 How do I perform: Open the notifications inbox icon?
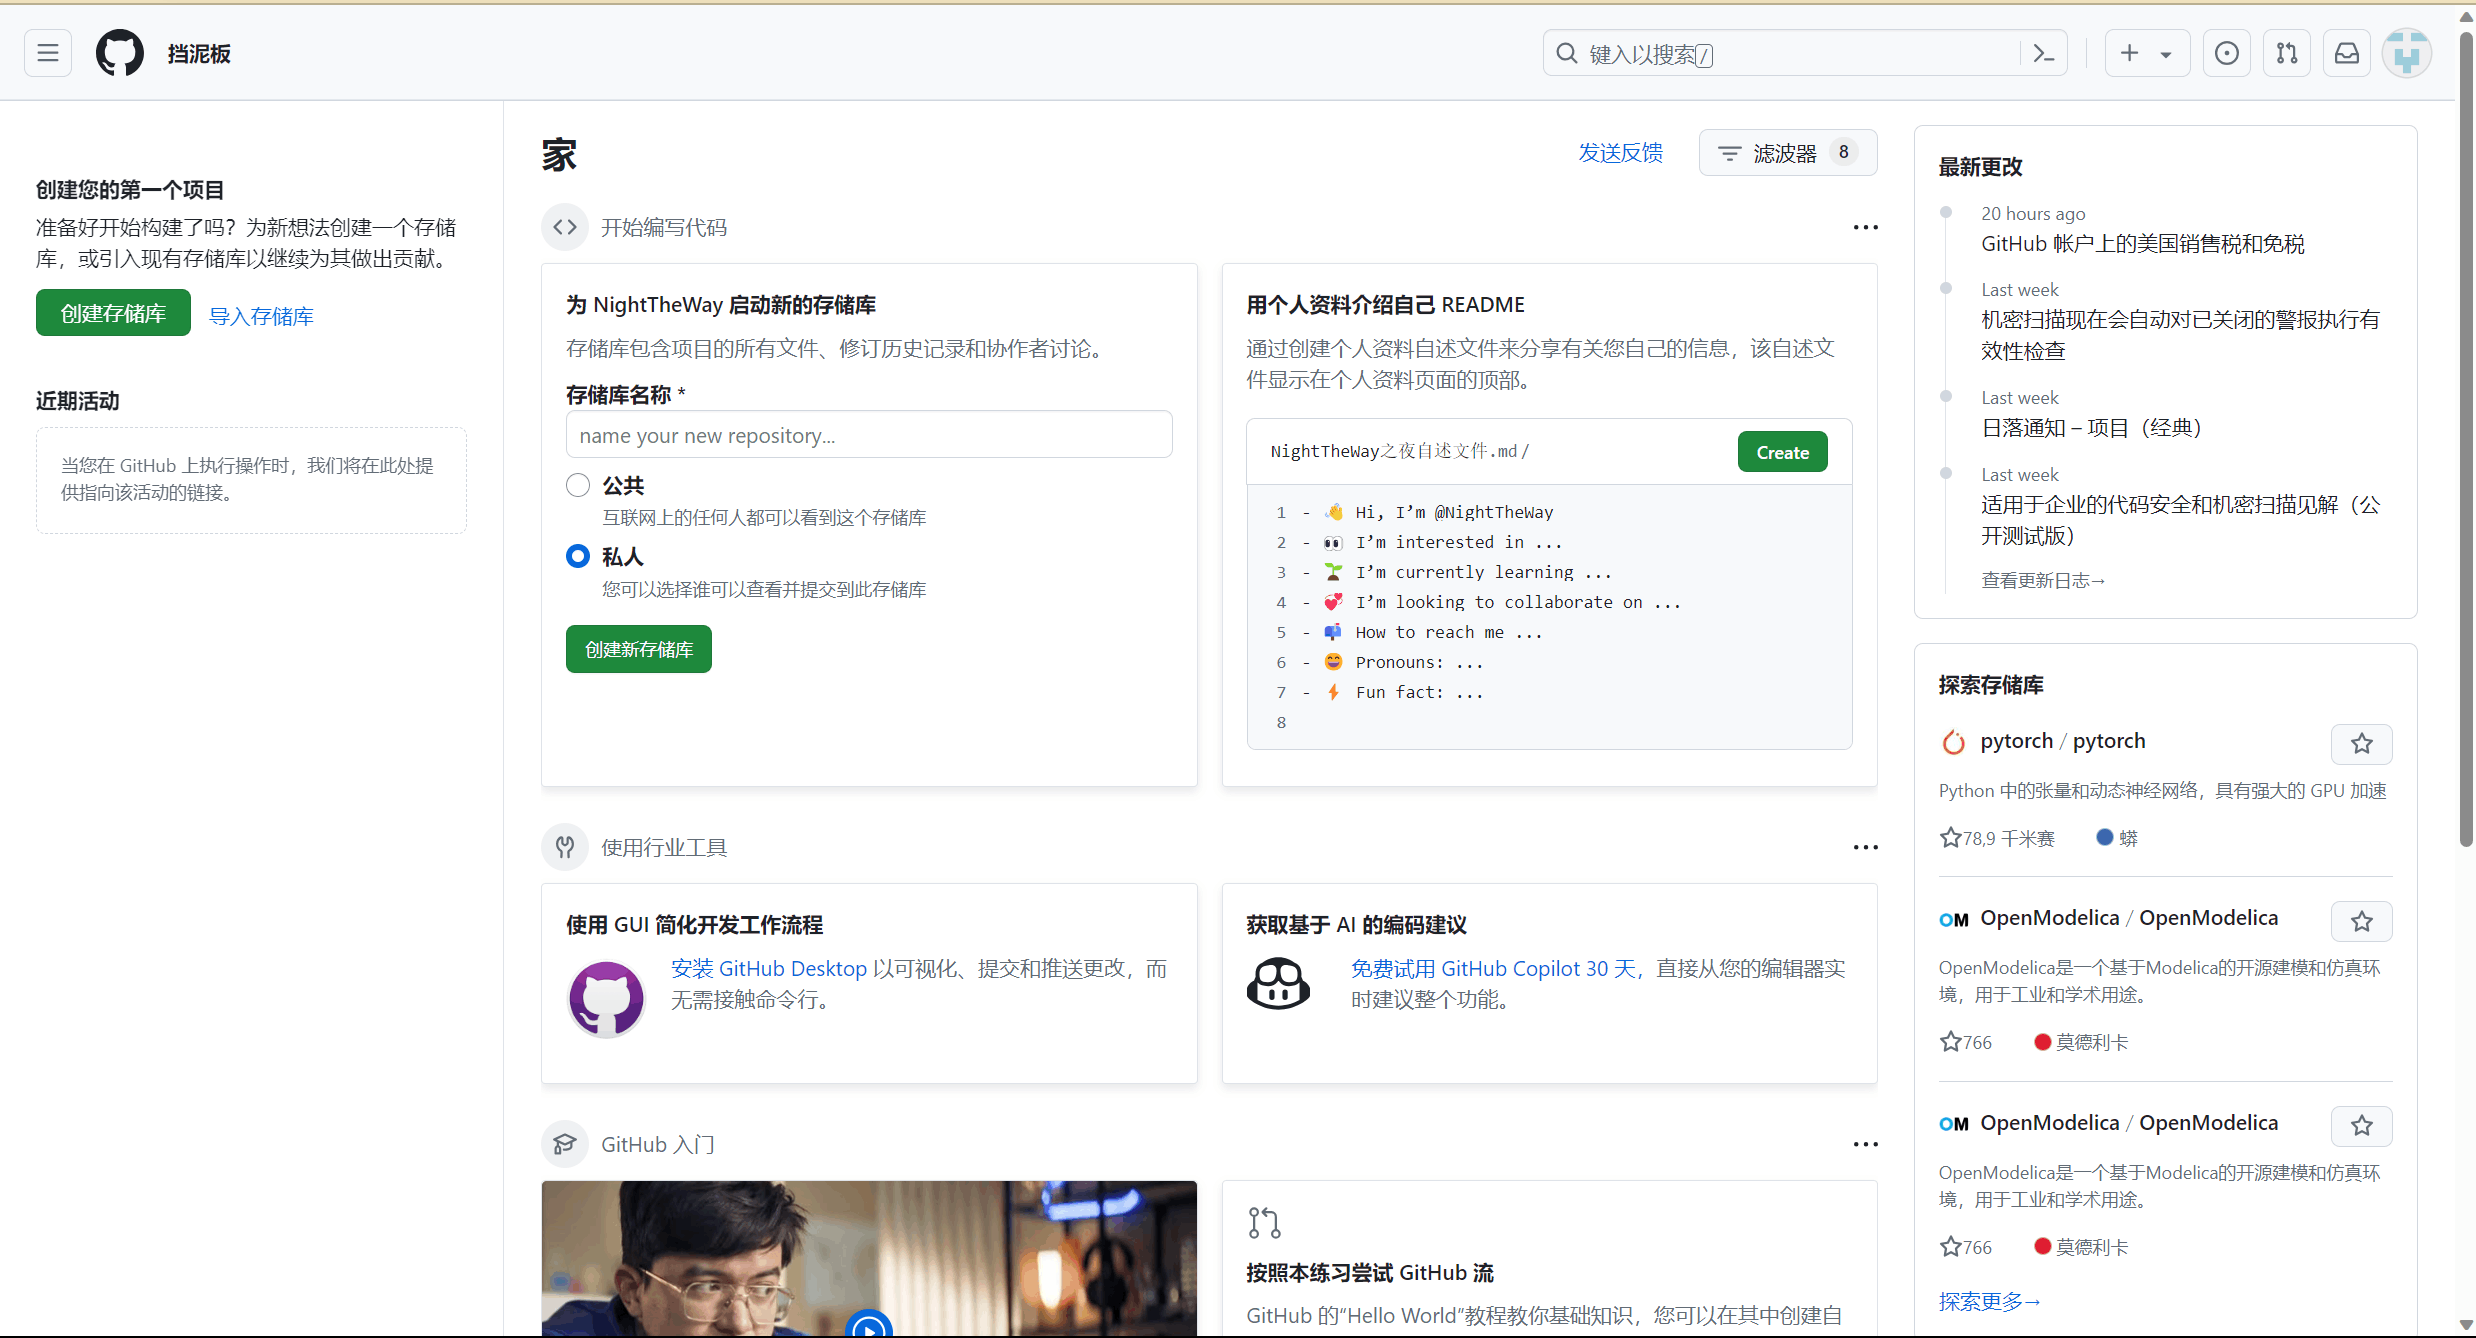click(2346, 53)
